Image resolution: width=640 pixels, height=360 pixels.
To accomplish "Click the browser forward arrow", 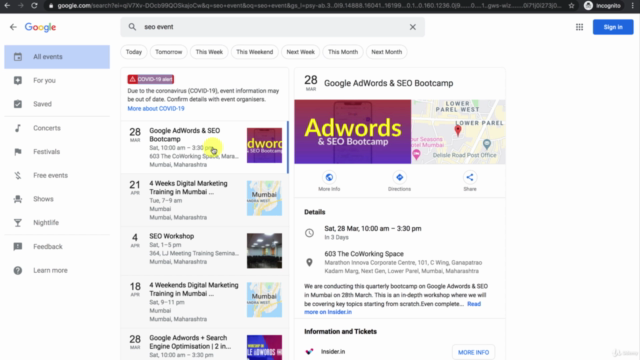I will pos(20,6).
